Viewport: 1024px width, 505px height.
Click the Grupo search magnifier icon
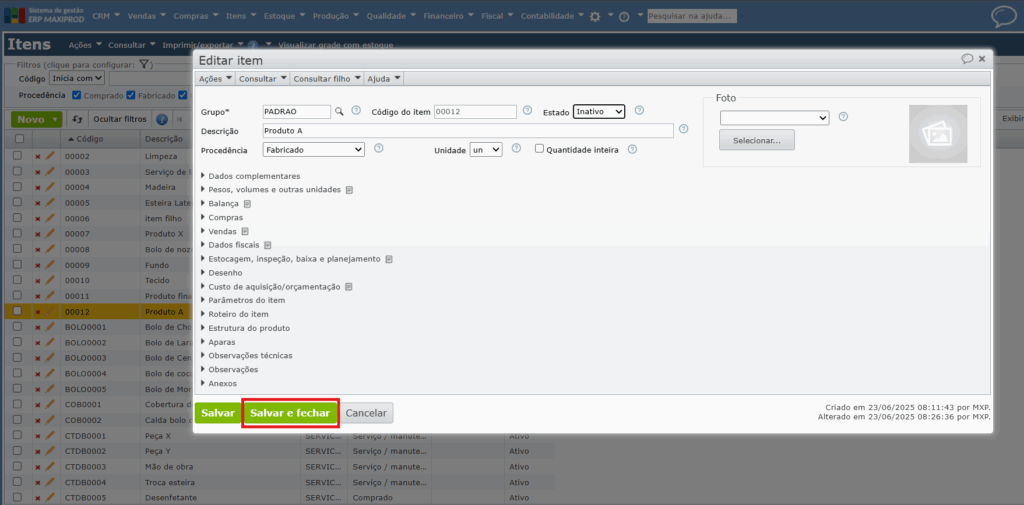pyautogui.click(x=339, y=111)
